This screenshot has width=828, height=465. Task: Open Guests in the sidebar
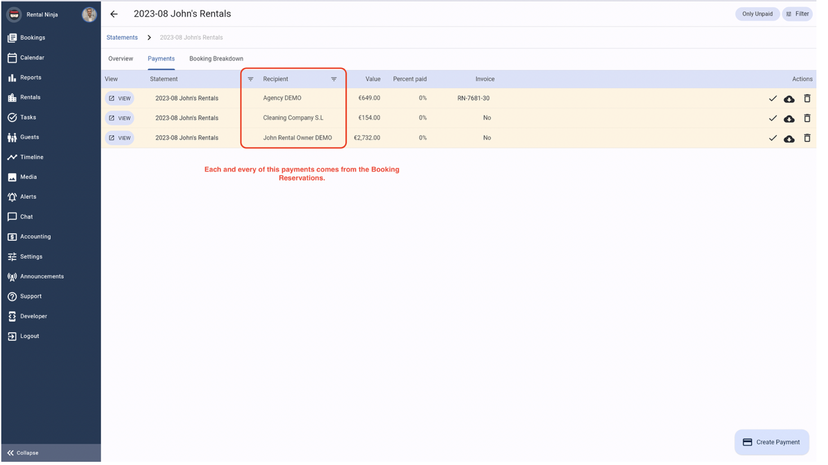23,138
